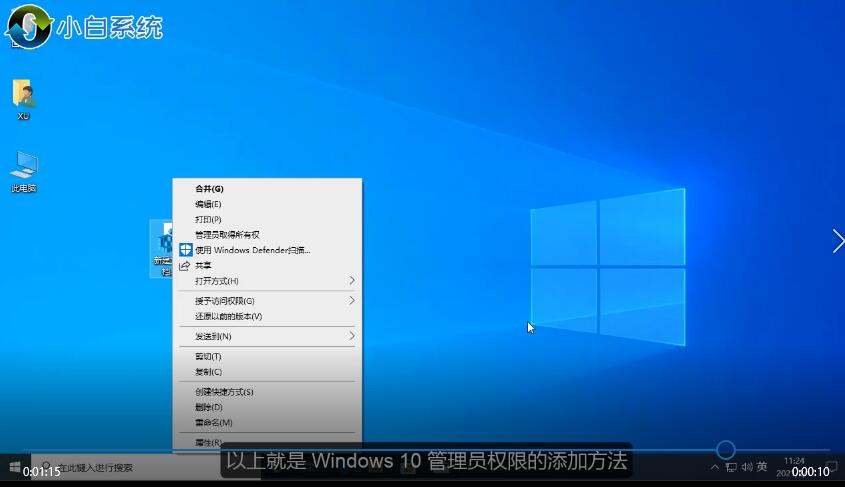Click the 小白系统 logo icon
Viewport: 845px width, 487px height.
click(x=29, y=25)
